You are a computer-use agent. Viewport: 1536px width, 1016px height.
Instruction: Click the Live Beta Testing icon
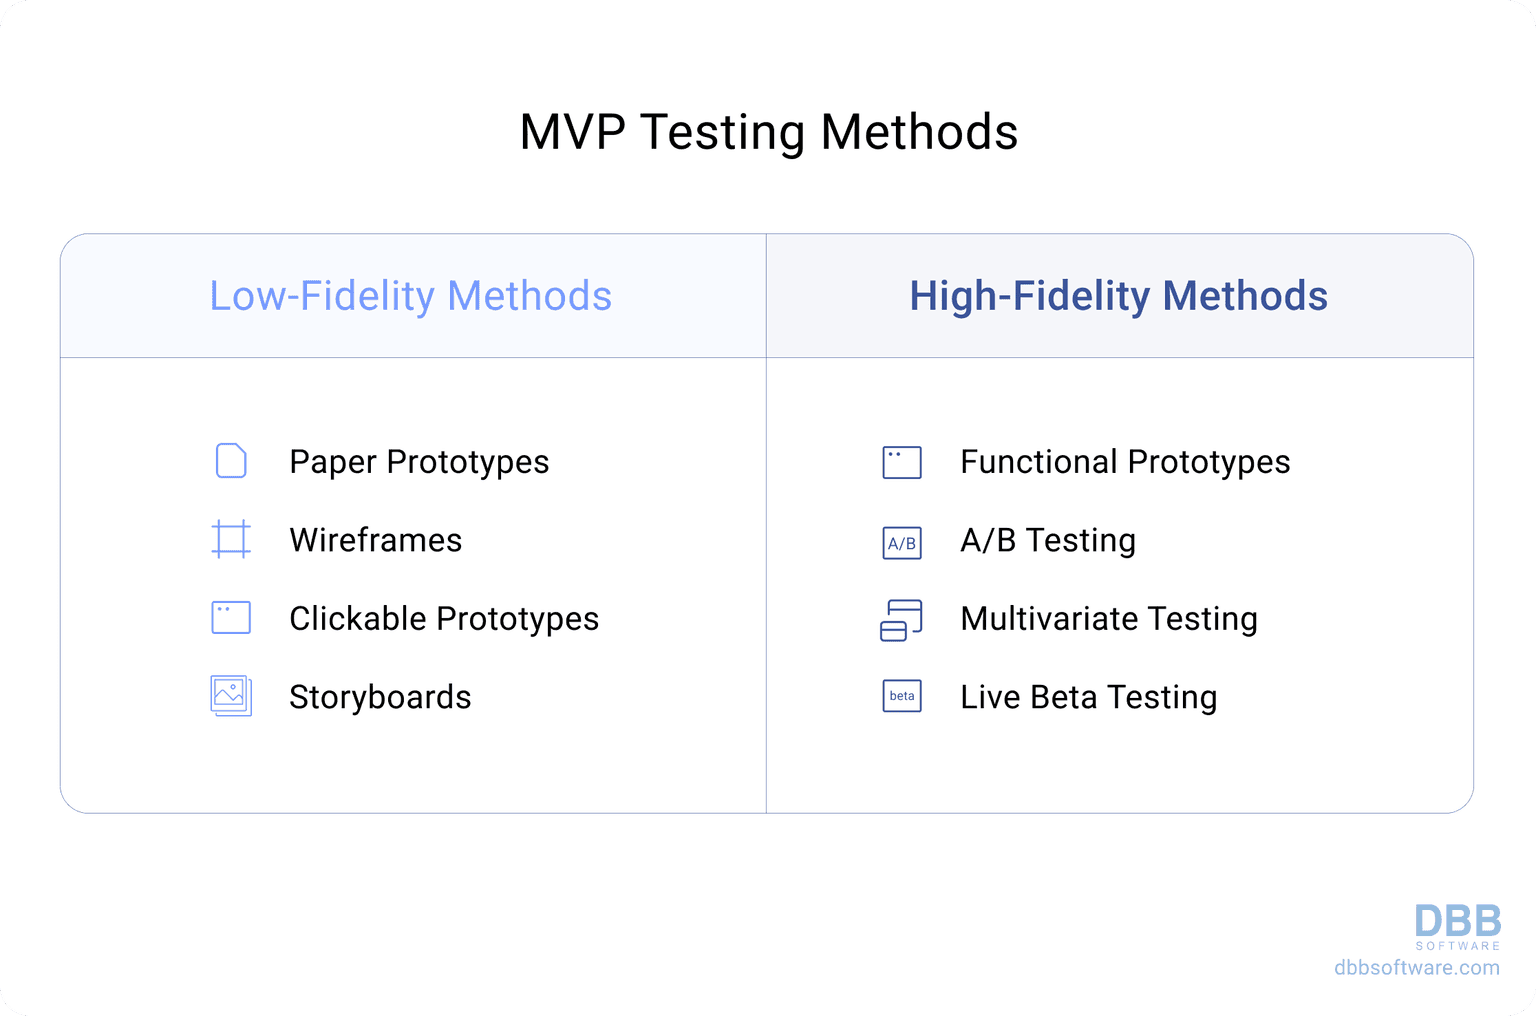tap(902, 696)
